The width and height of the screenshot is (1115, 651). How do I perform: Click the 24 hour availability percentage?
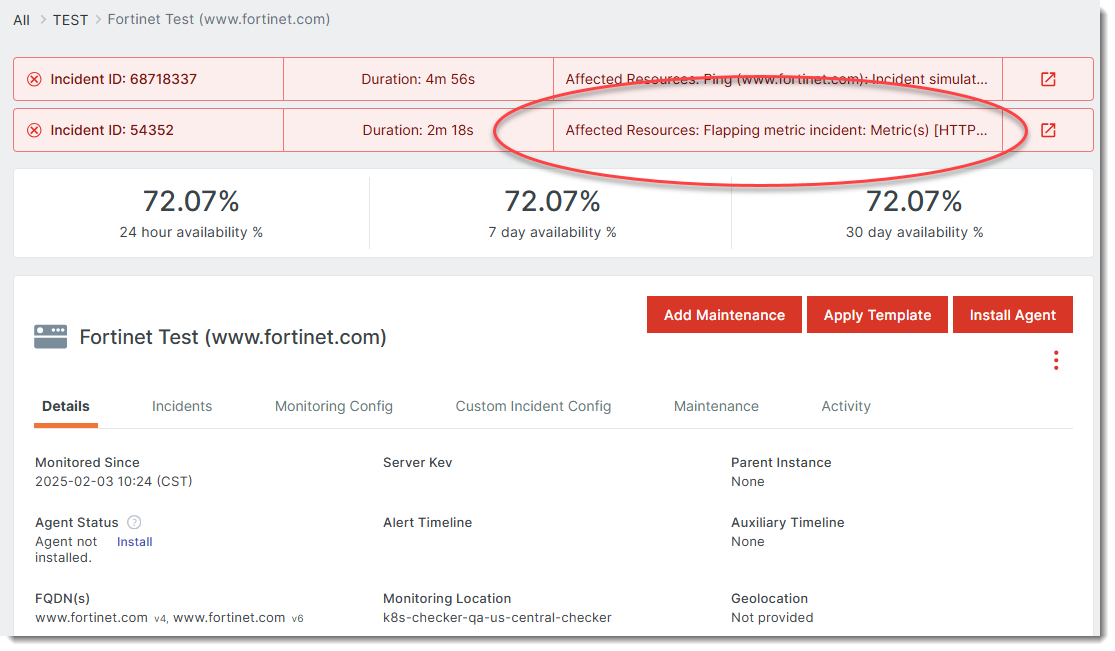click(191, 202)
